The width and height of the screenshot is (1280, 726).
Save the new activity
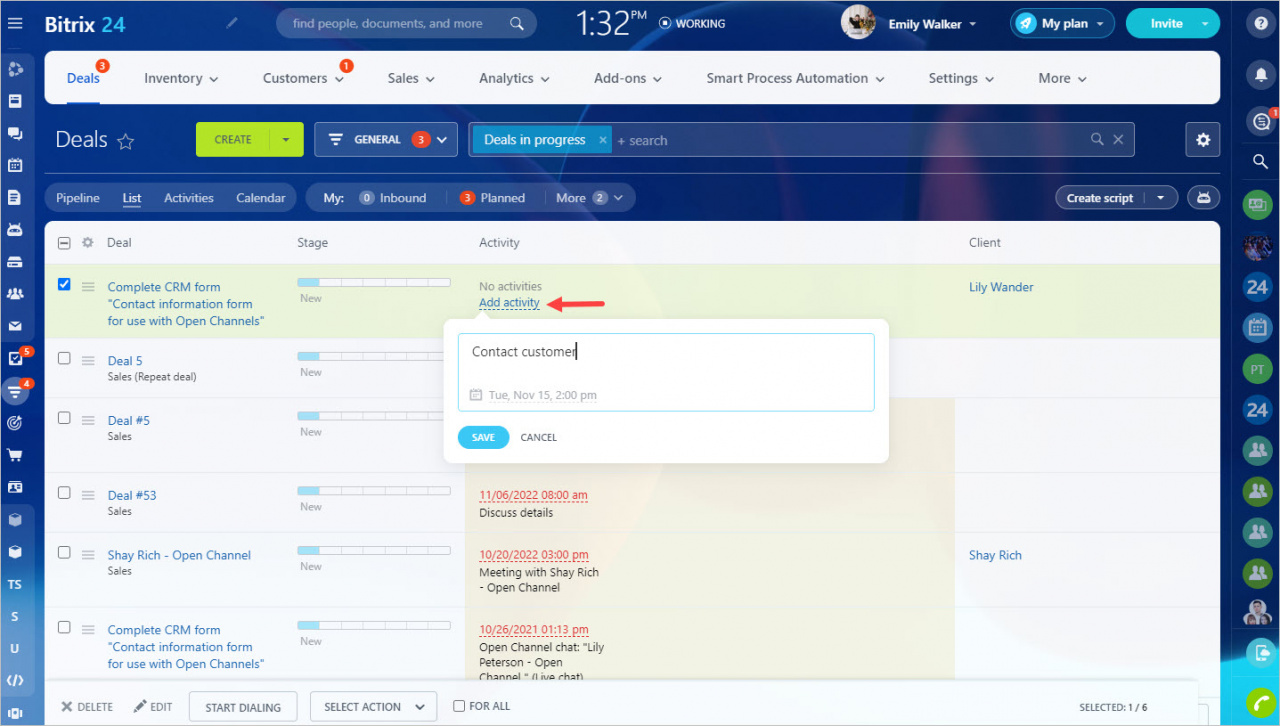click(x=483, y=437)
